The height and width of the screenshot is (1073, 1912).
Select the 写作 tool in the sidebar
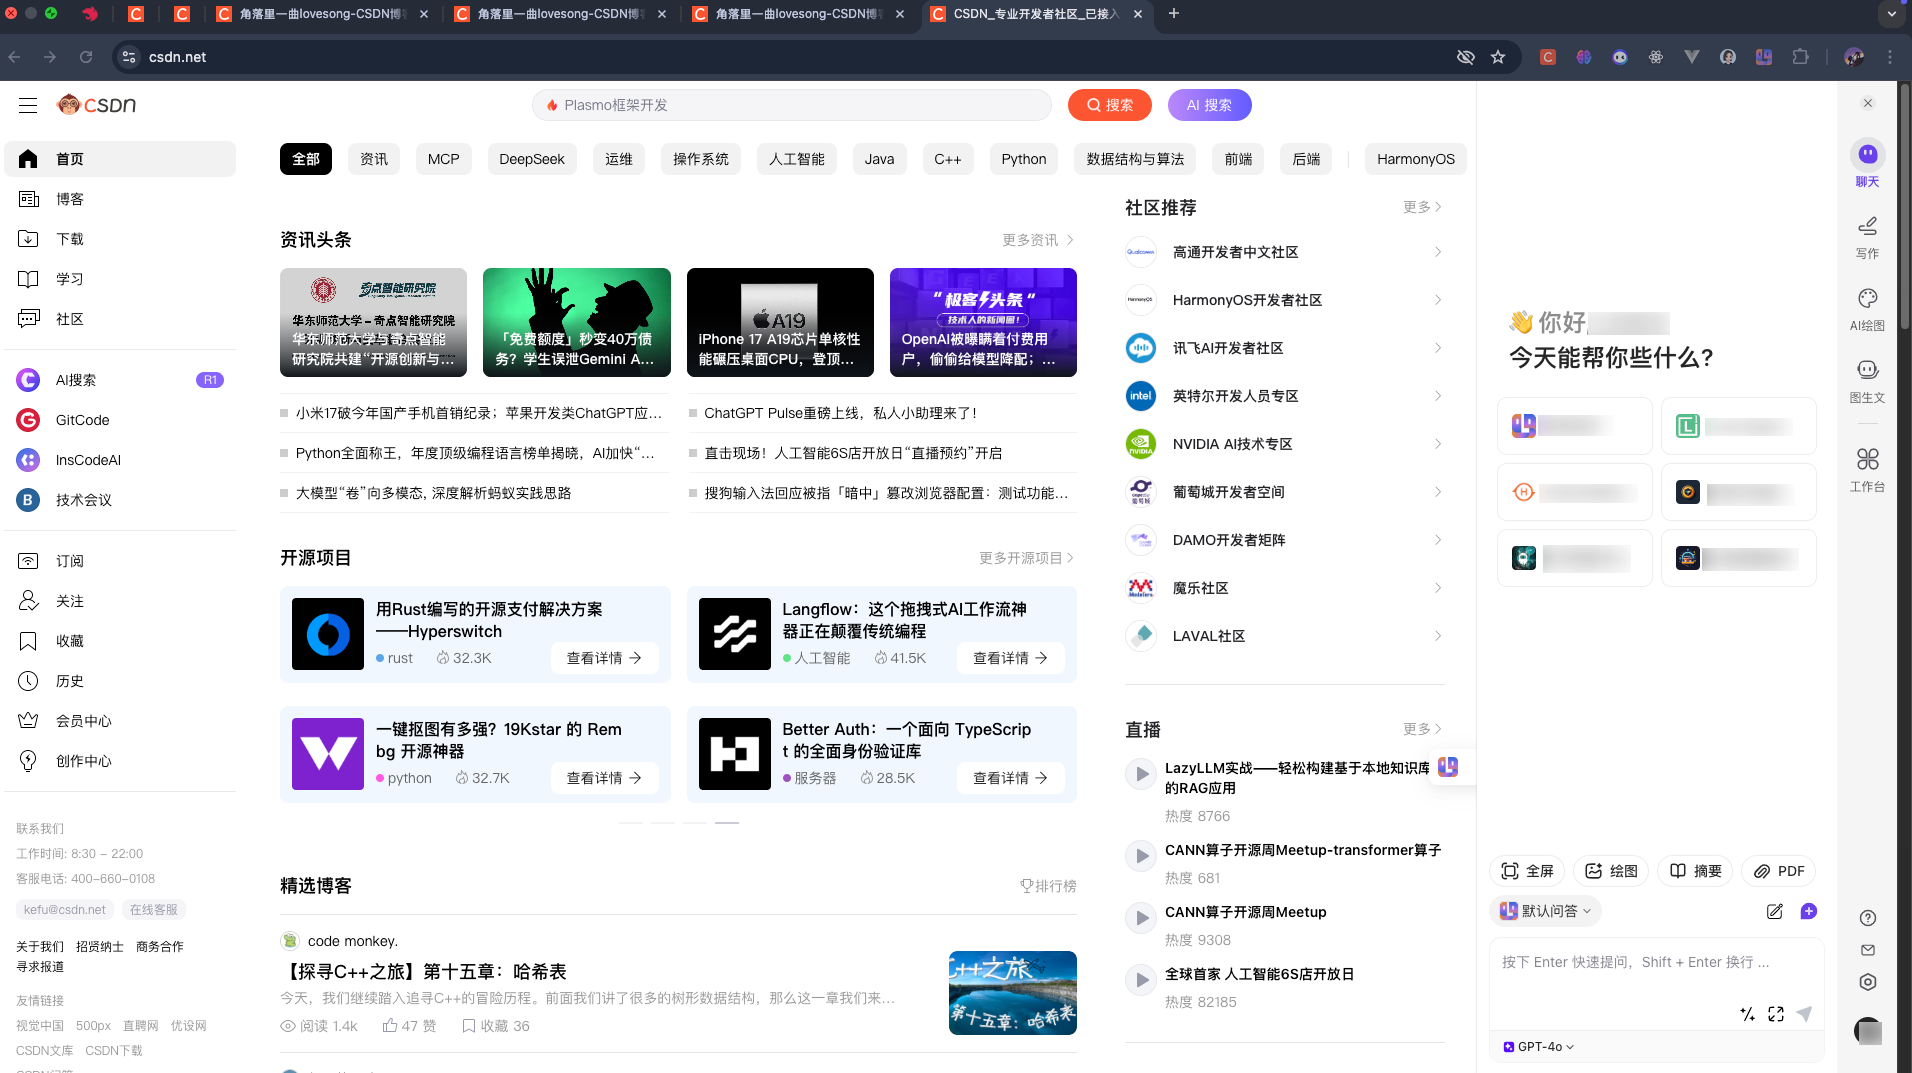tap(1866, 237)
